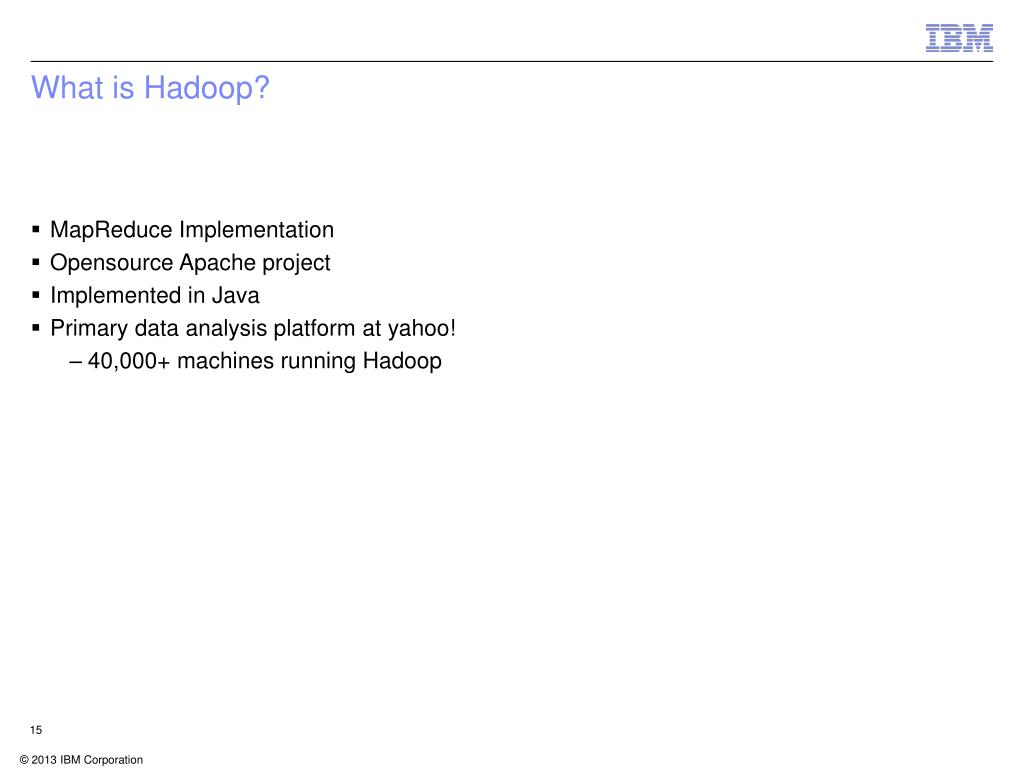Click 'Implemented in Java' bullet text
Viewport: 1024px width, 768px height.
coord(155,295)
